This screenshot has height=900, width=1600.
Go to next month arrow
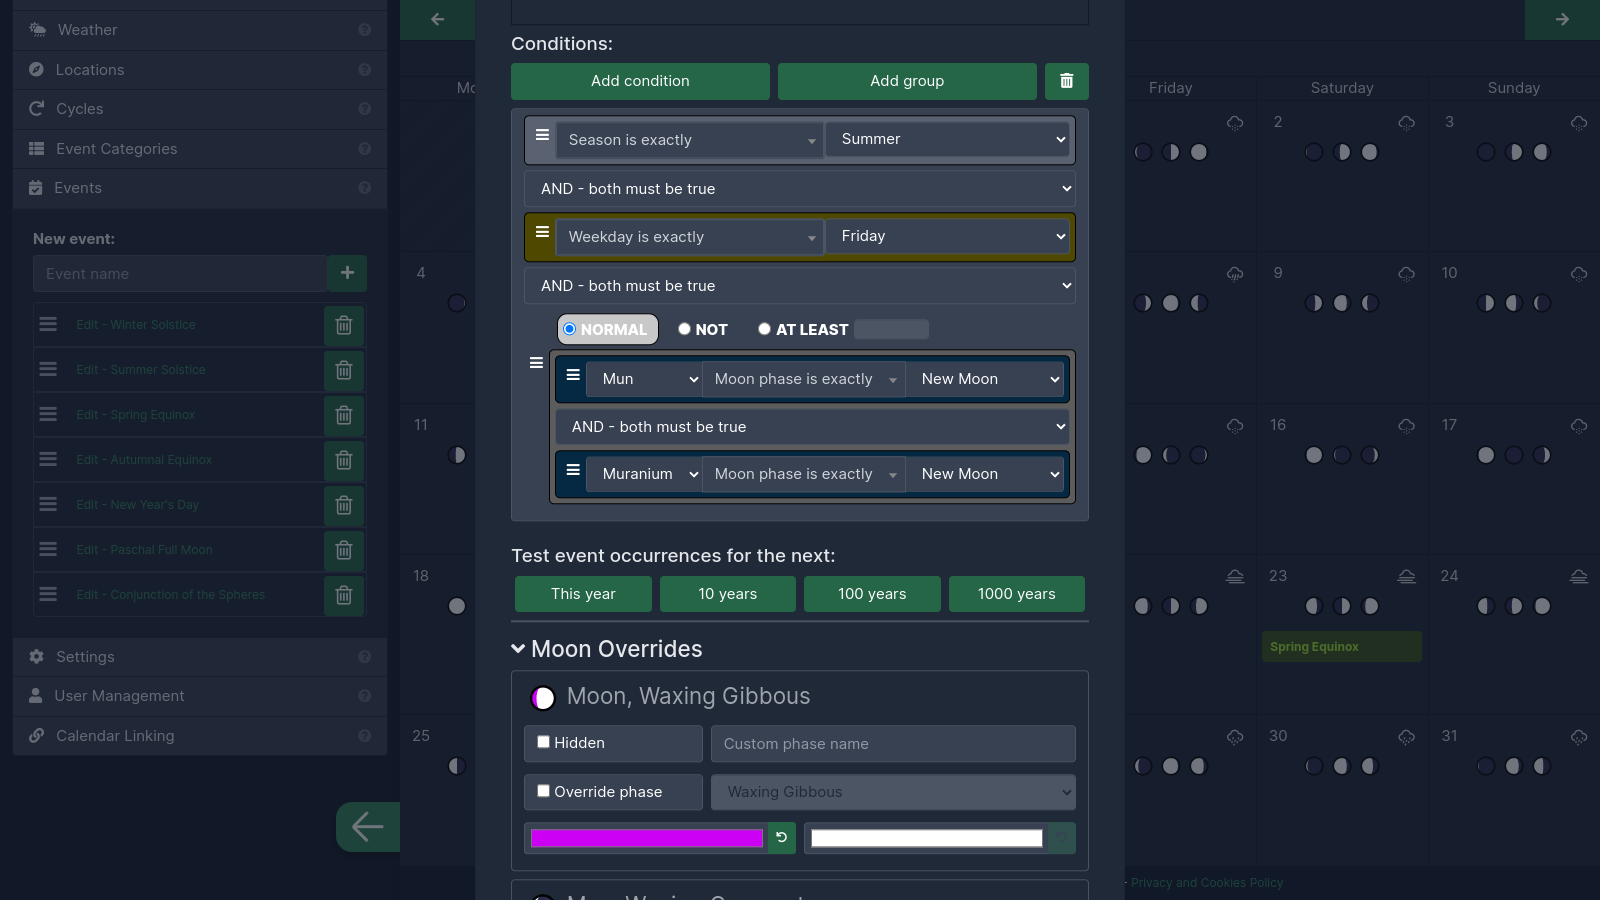point(1561,19)
